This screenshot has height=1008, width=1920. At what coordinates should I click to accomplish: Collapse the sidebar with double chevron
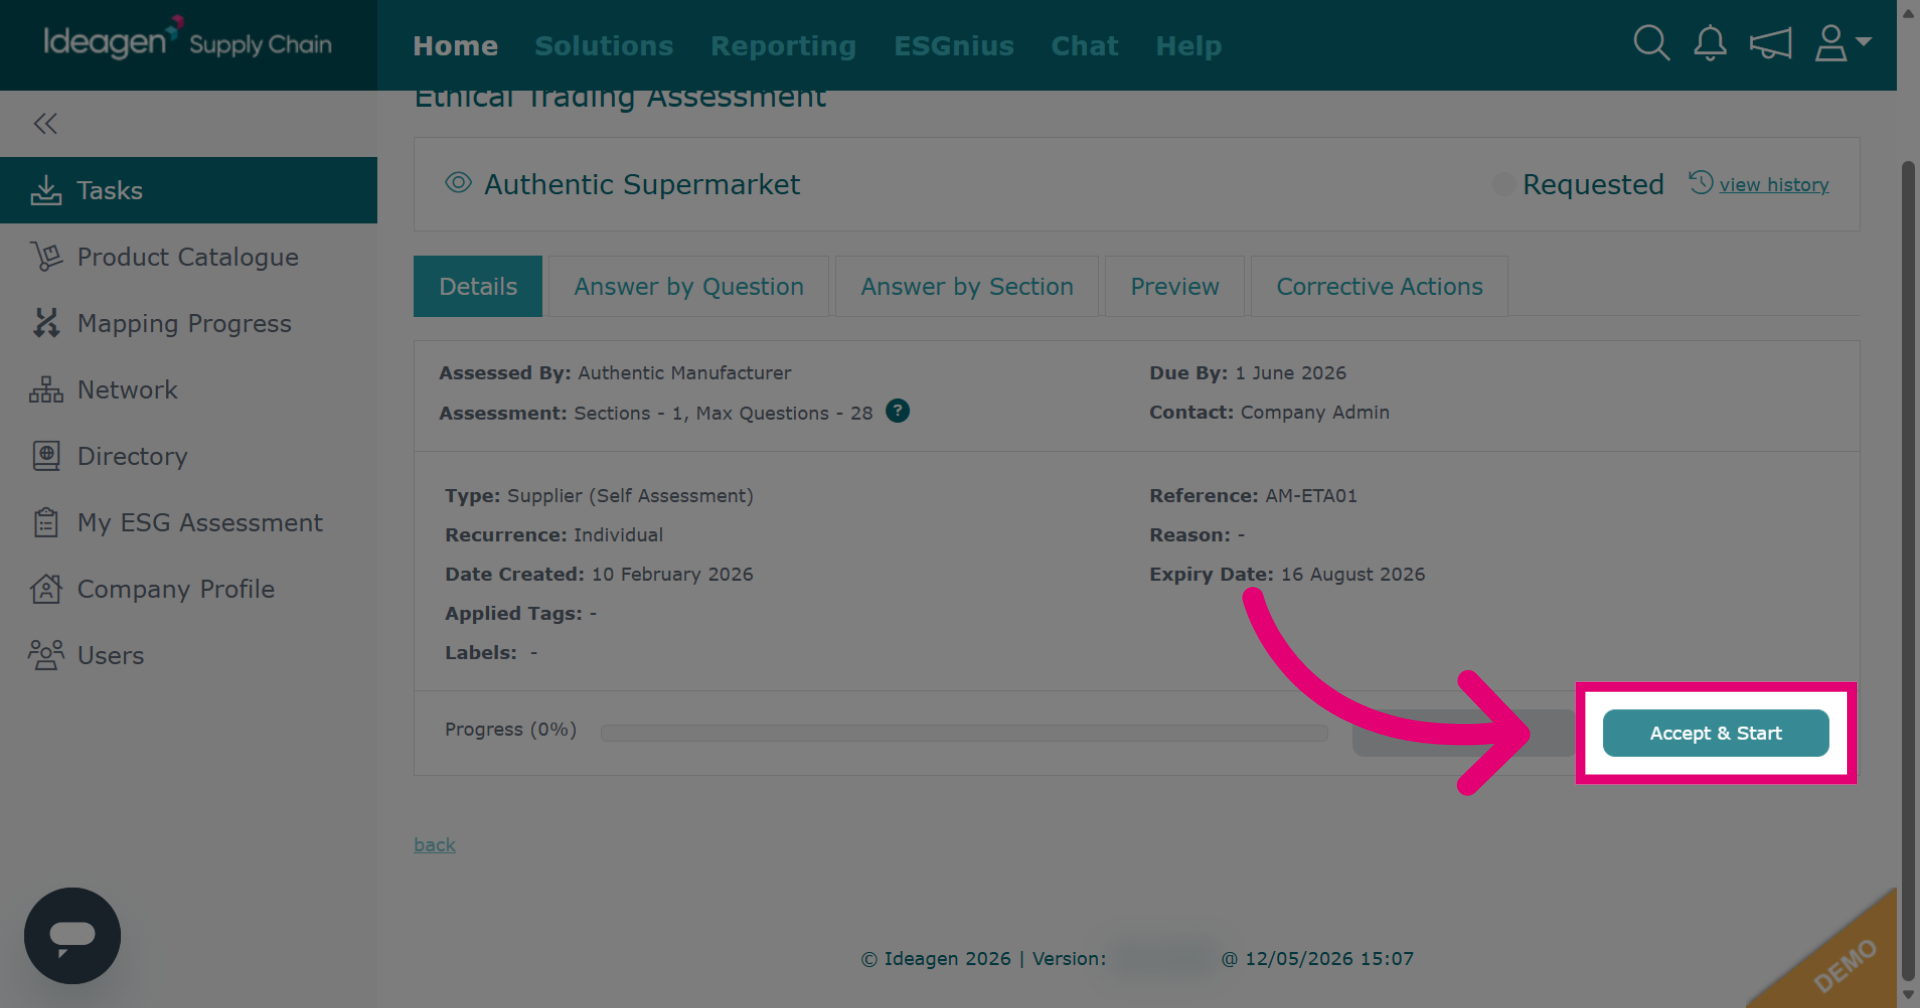pos(45,123)
